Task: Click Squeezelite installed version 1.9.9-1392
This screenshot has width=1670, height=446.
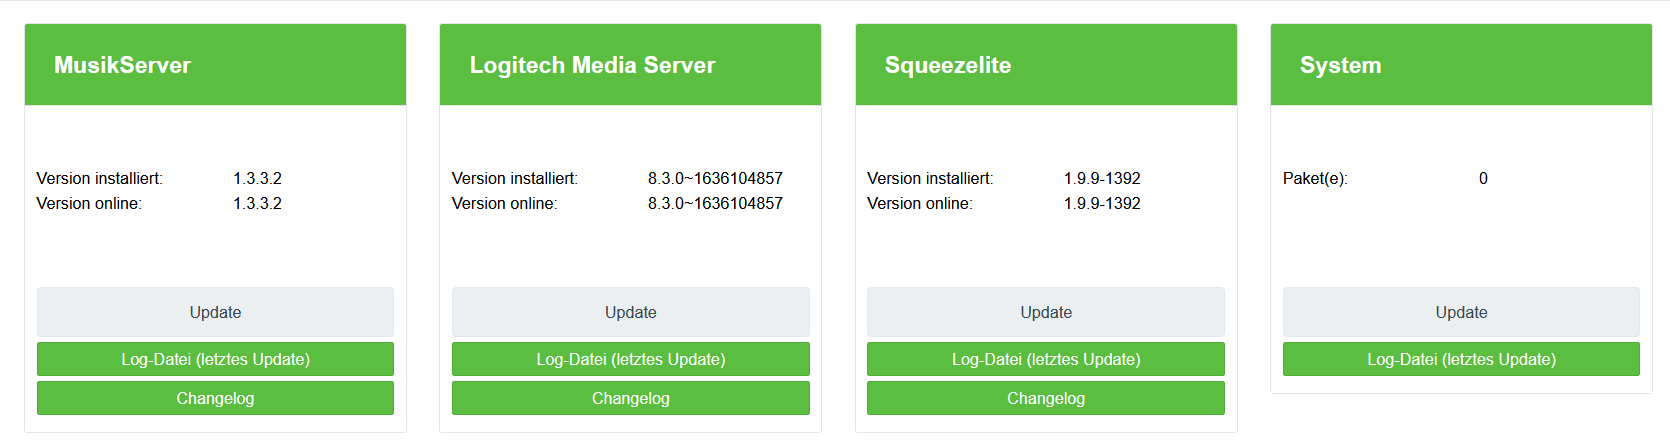Action: 1102,178
